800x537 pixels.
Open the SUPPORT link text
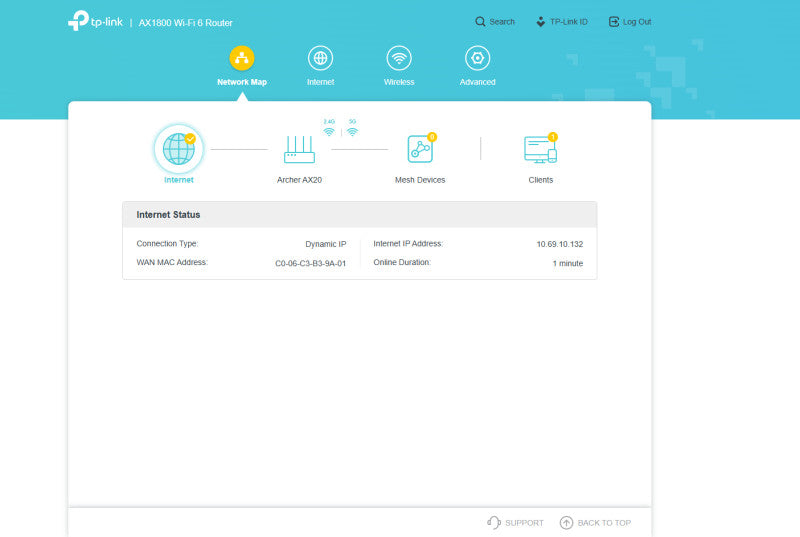[x=524, y=523]
